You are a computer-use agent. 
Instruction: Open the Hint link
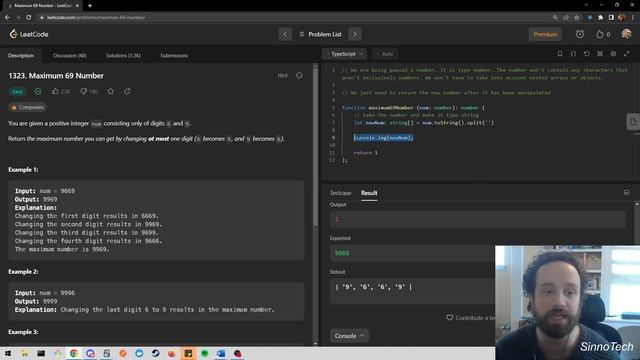[x=282, y=76]
